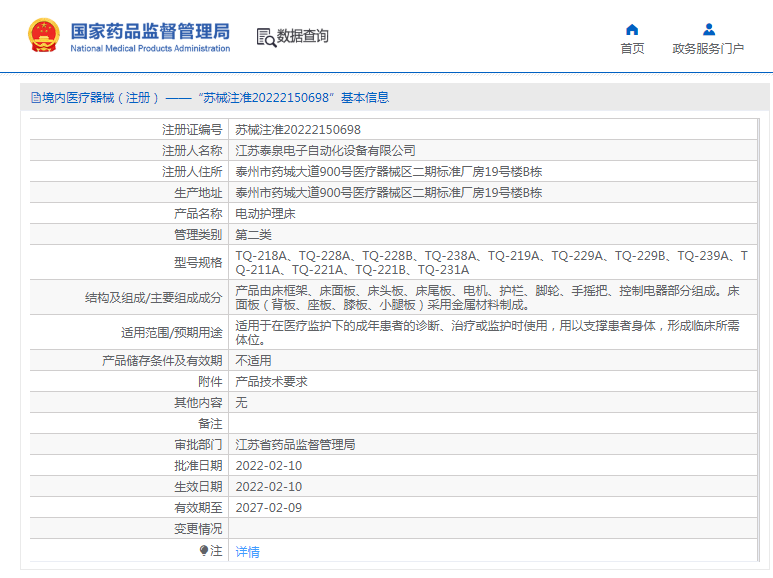
Task: Click the 管理类别 label
Action: [198, 235]
